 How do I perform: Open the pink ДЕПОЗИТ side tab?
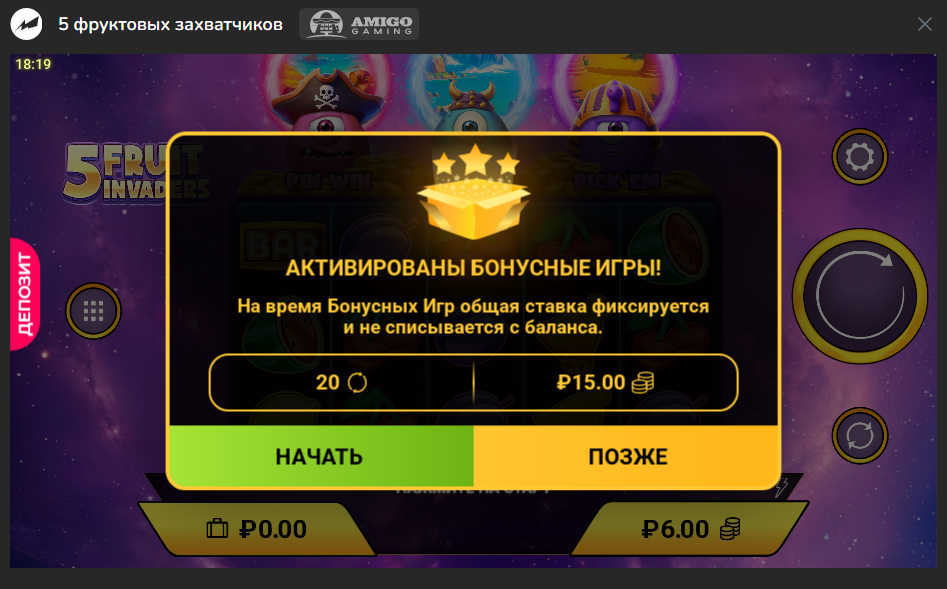(x=25, y=294)
